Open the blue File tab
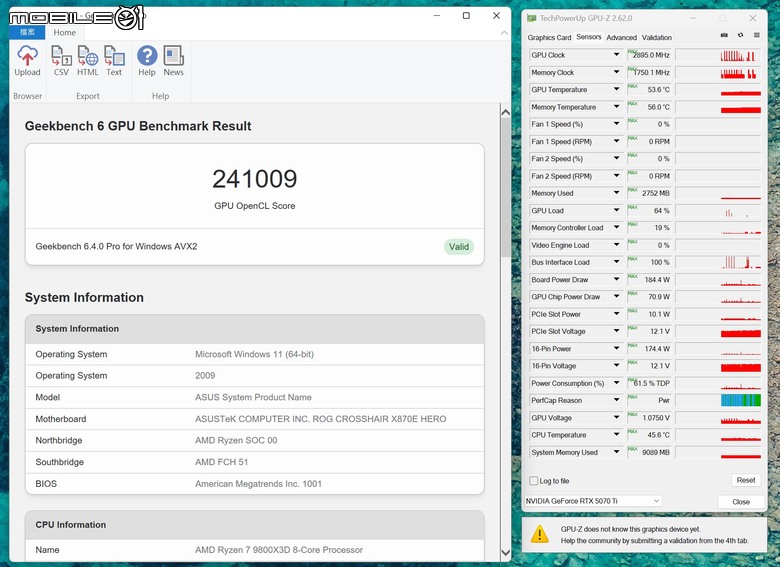780x567 pixels. click(x=27, y=32)
